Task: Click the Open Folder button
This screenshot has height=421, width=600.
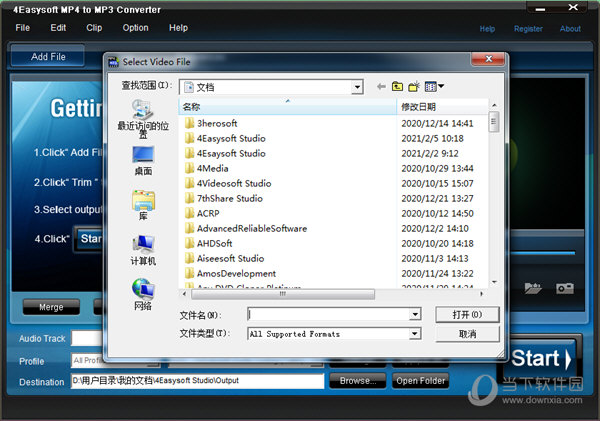Action: pos(421,381)
